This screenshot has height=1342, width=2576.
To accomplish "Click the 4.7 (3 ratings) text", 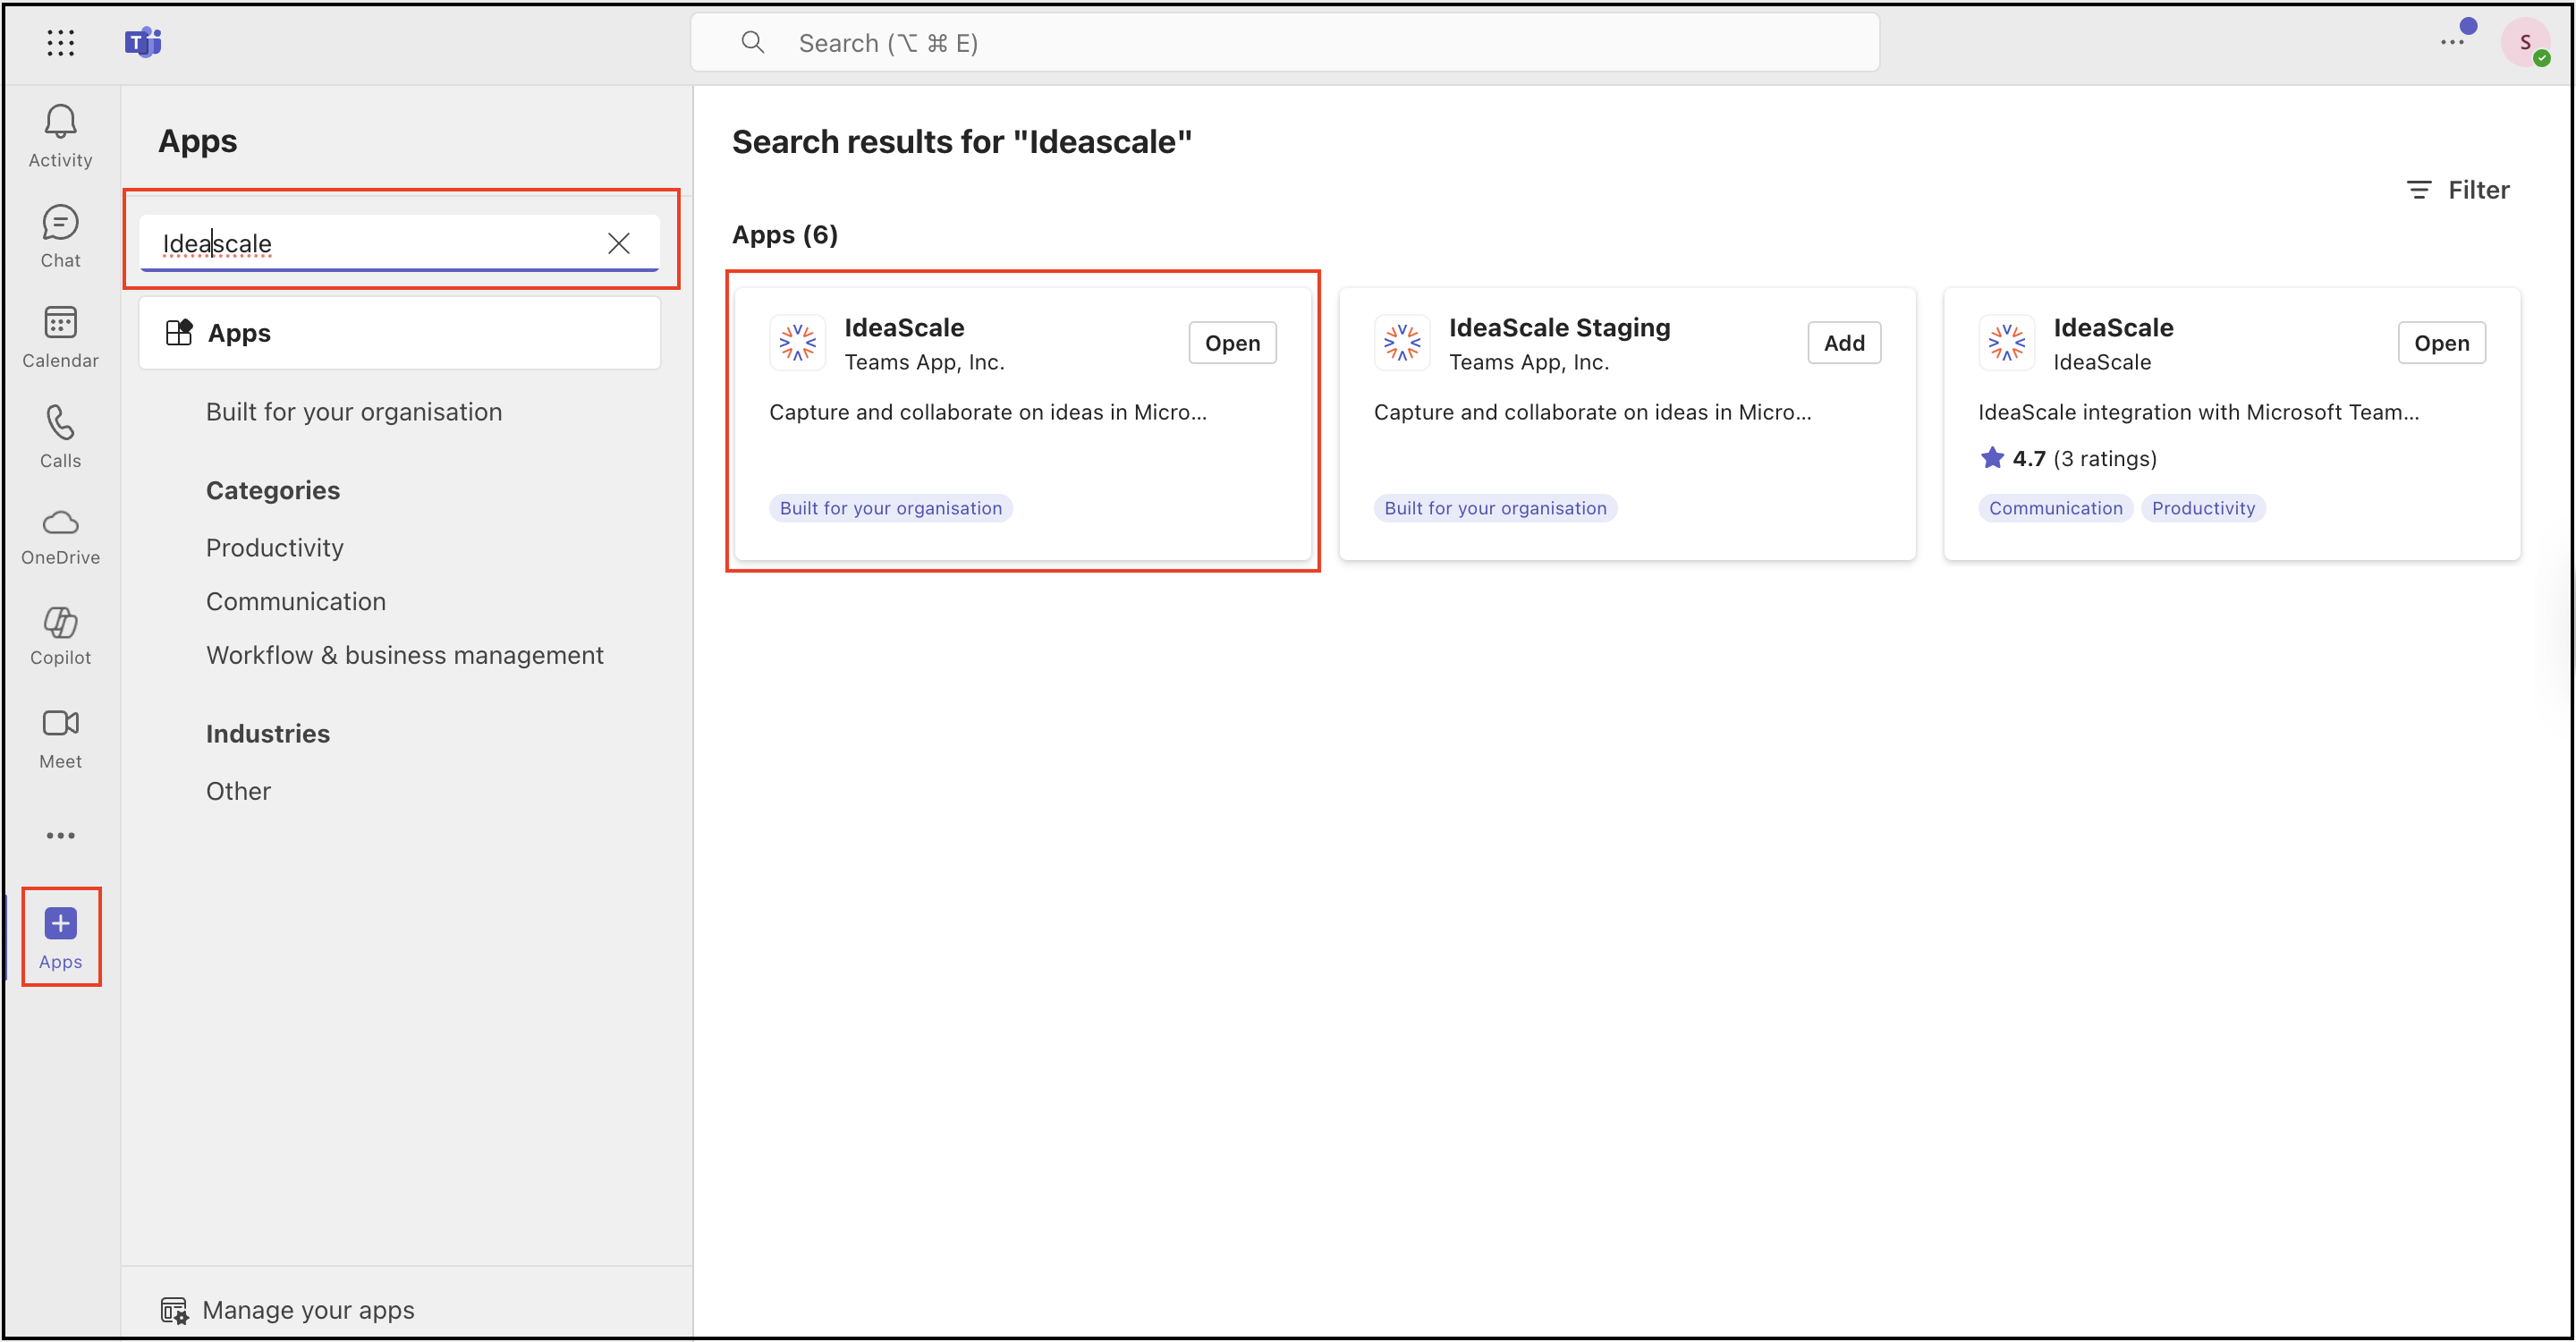I will tap(2084, 458).
